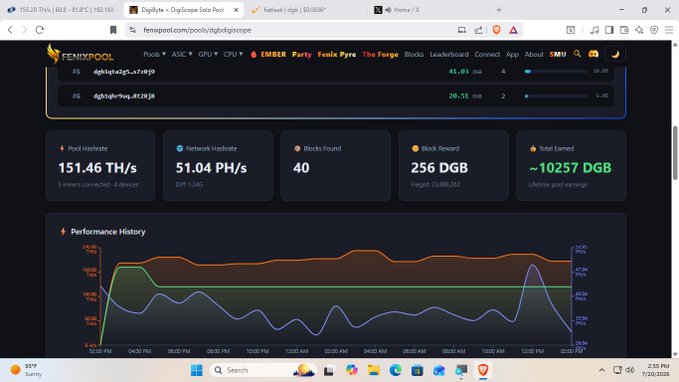
Task: Go to the Blocks page
Action: click(x=414, y=54)
